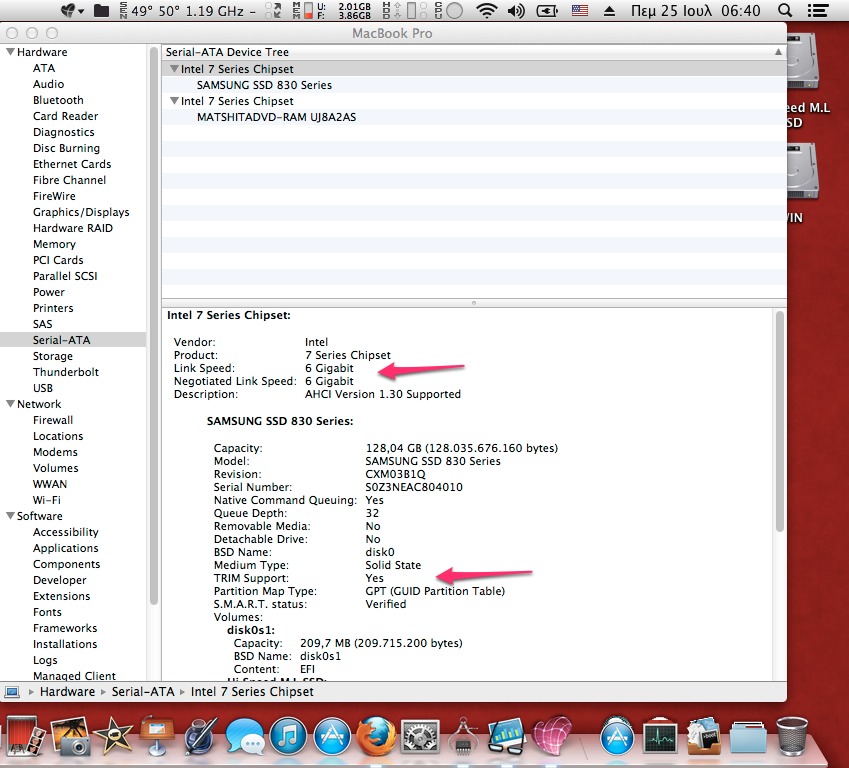The width and height of the screenshot is (849, 768).
Task: Collapse the Hardware section triangle
Action: tap(10, 52)
